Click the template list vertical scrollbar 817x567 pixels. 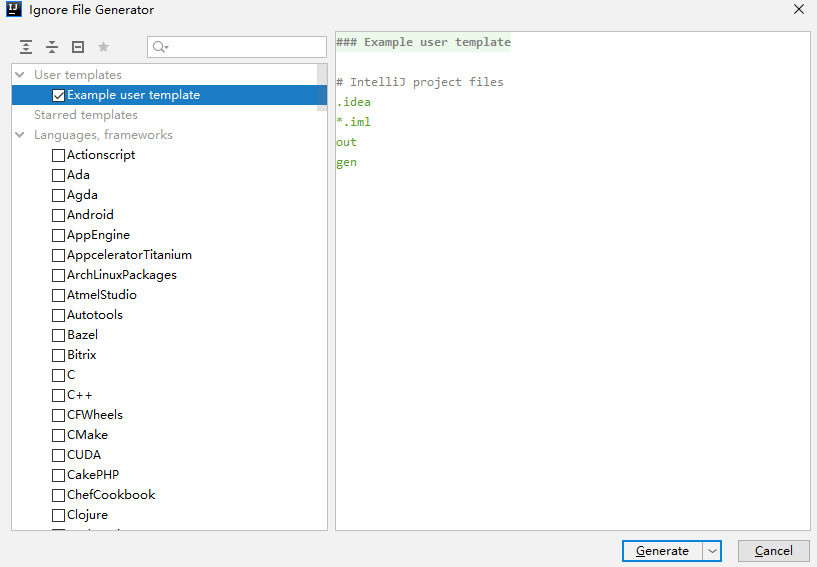(x=322, y=87)
